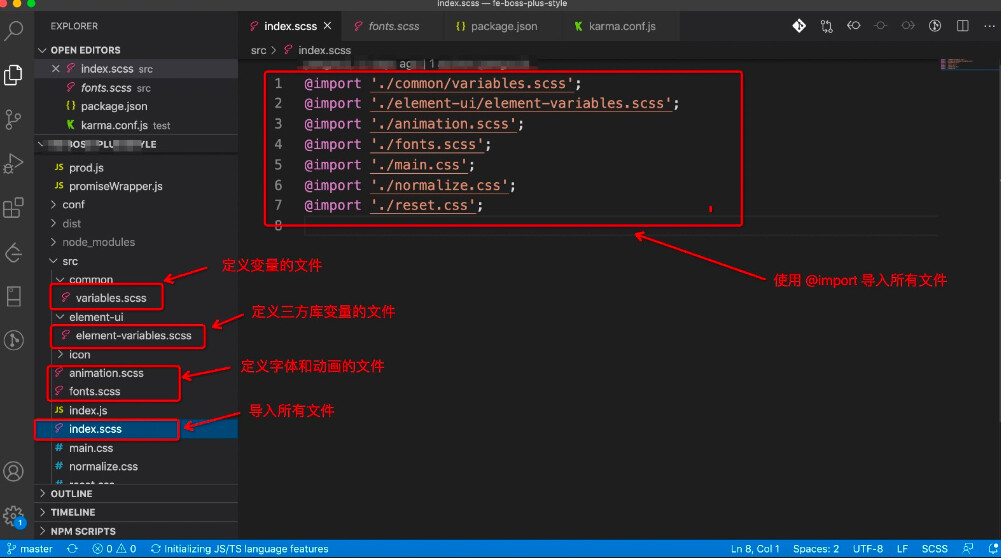
Task: Expand the icon folder
Action: (79, 355)
